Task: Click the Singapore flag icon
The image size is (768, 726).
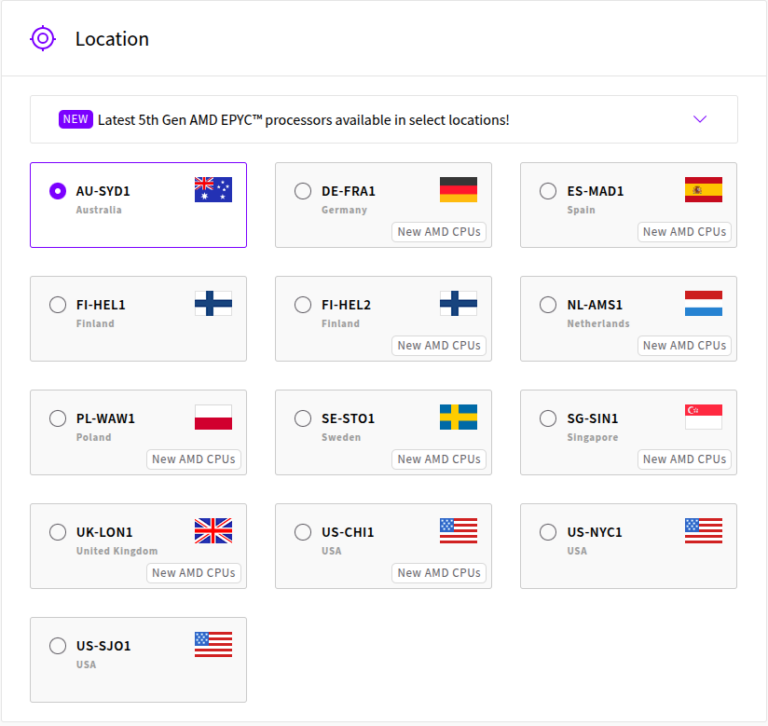Action: [x=703, y=417]
